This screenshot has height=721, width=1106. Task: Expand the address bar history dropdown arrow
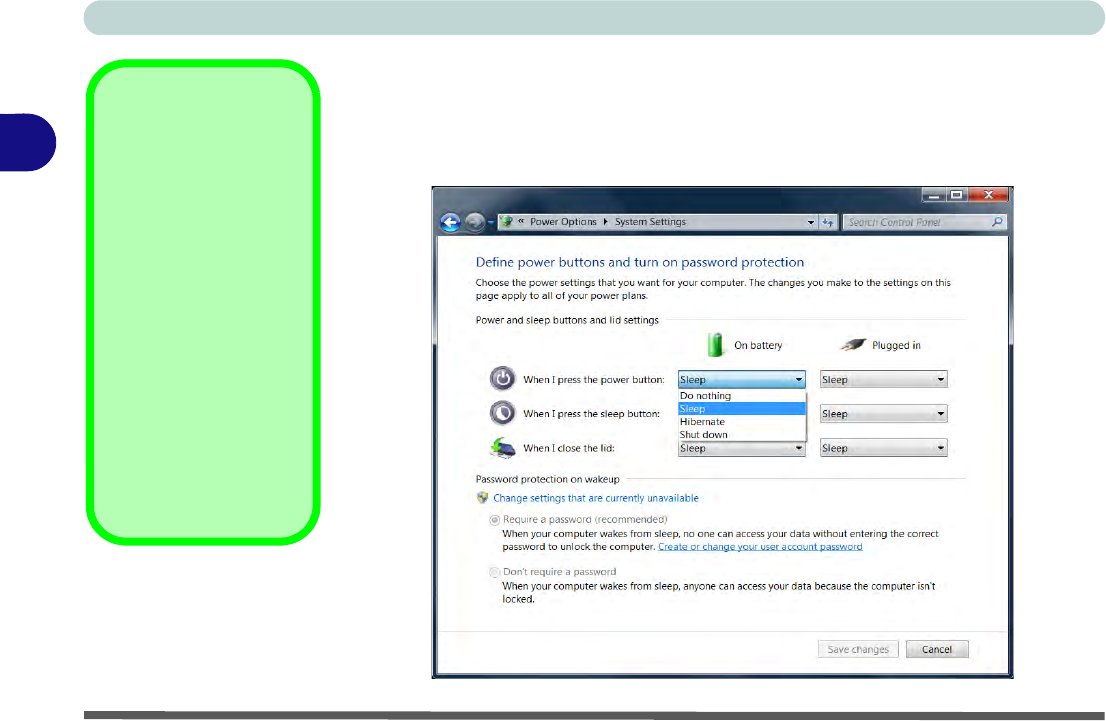point(810,222)
